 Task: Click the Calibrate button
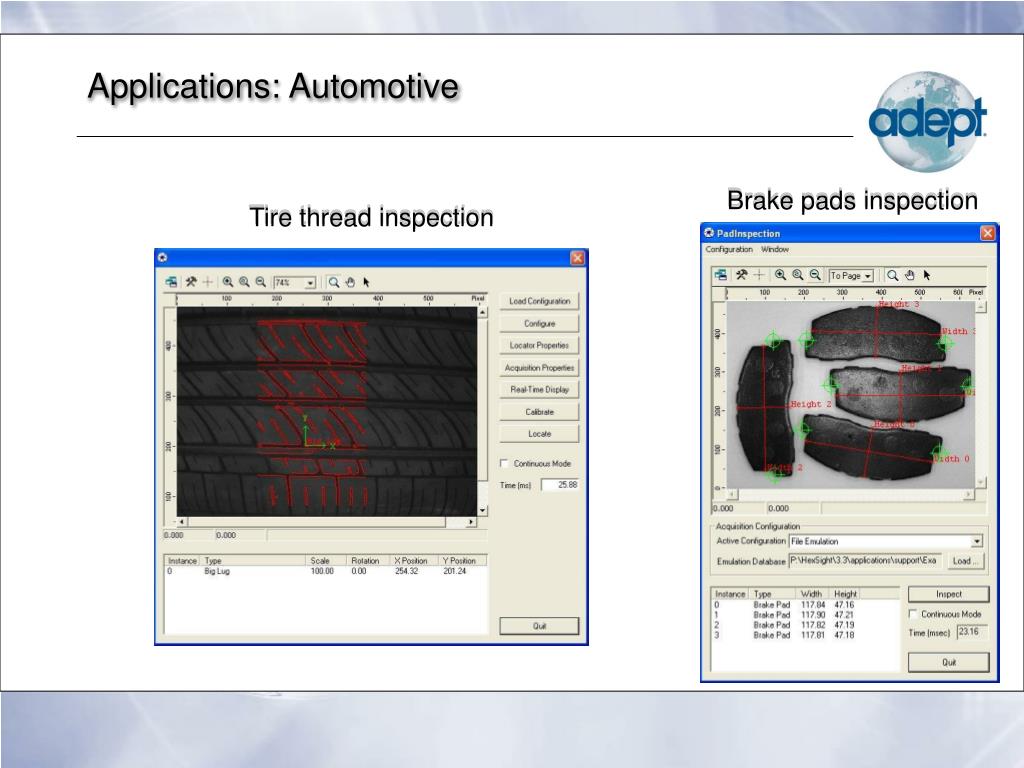click(539, 411)
